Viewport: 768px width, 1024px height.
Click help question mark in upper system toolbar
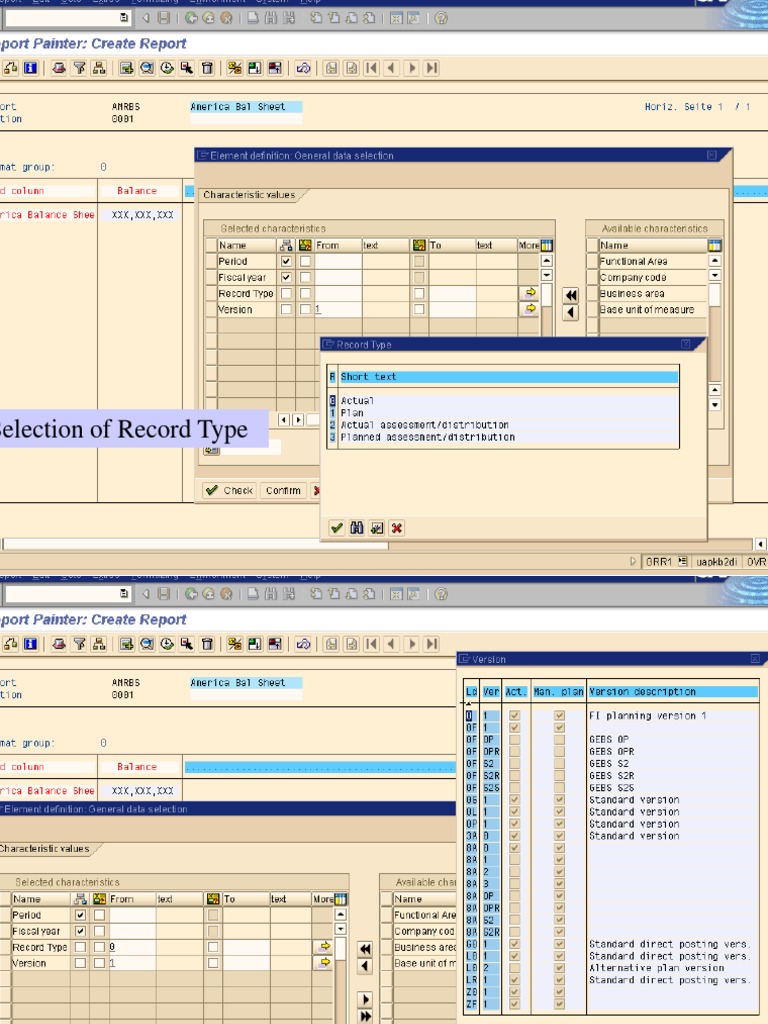click(441, 18)
